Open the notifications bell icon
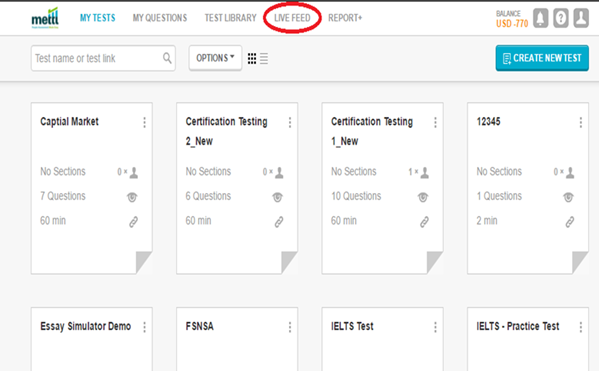599x371 pixels. [x=541, y=18]
